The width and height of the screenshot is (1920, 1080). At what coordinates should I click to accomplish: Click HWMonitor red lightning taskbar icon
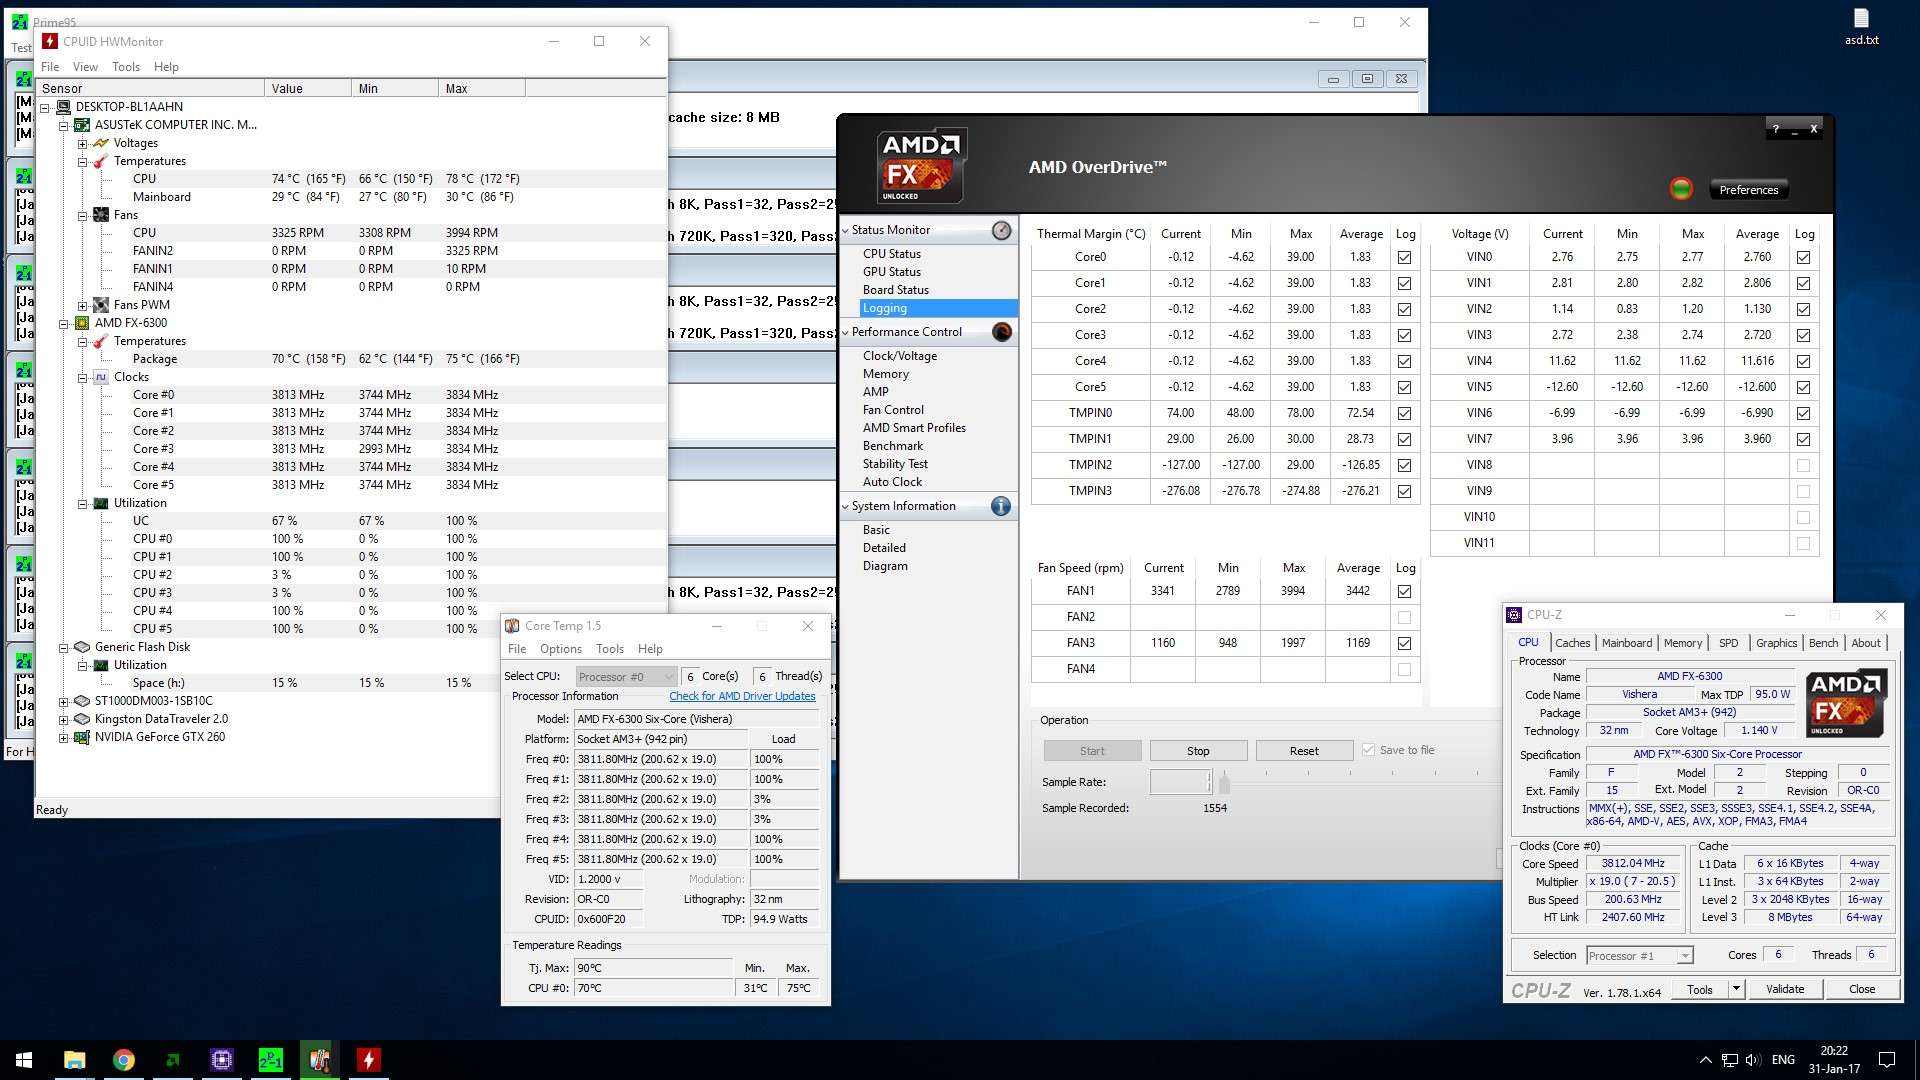point(368,1060)
